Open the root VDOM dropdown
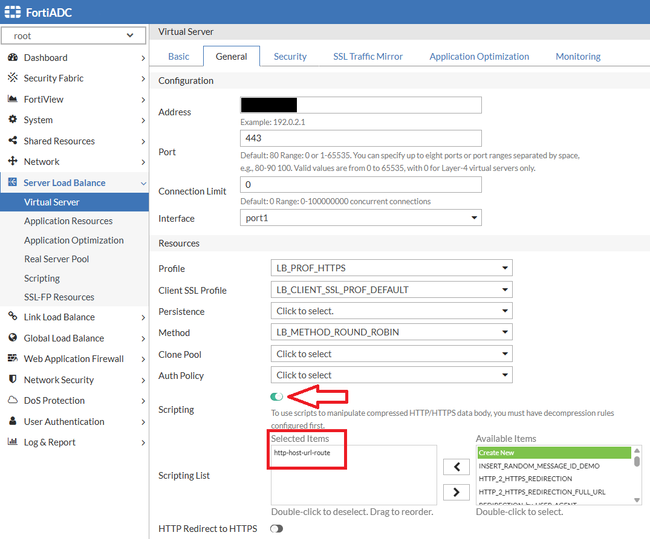650x539 pixels. pyautogui.click(x=74, y=35)
